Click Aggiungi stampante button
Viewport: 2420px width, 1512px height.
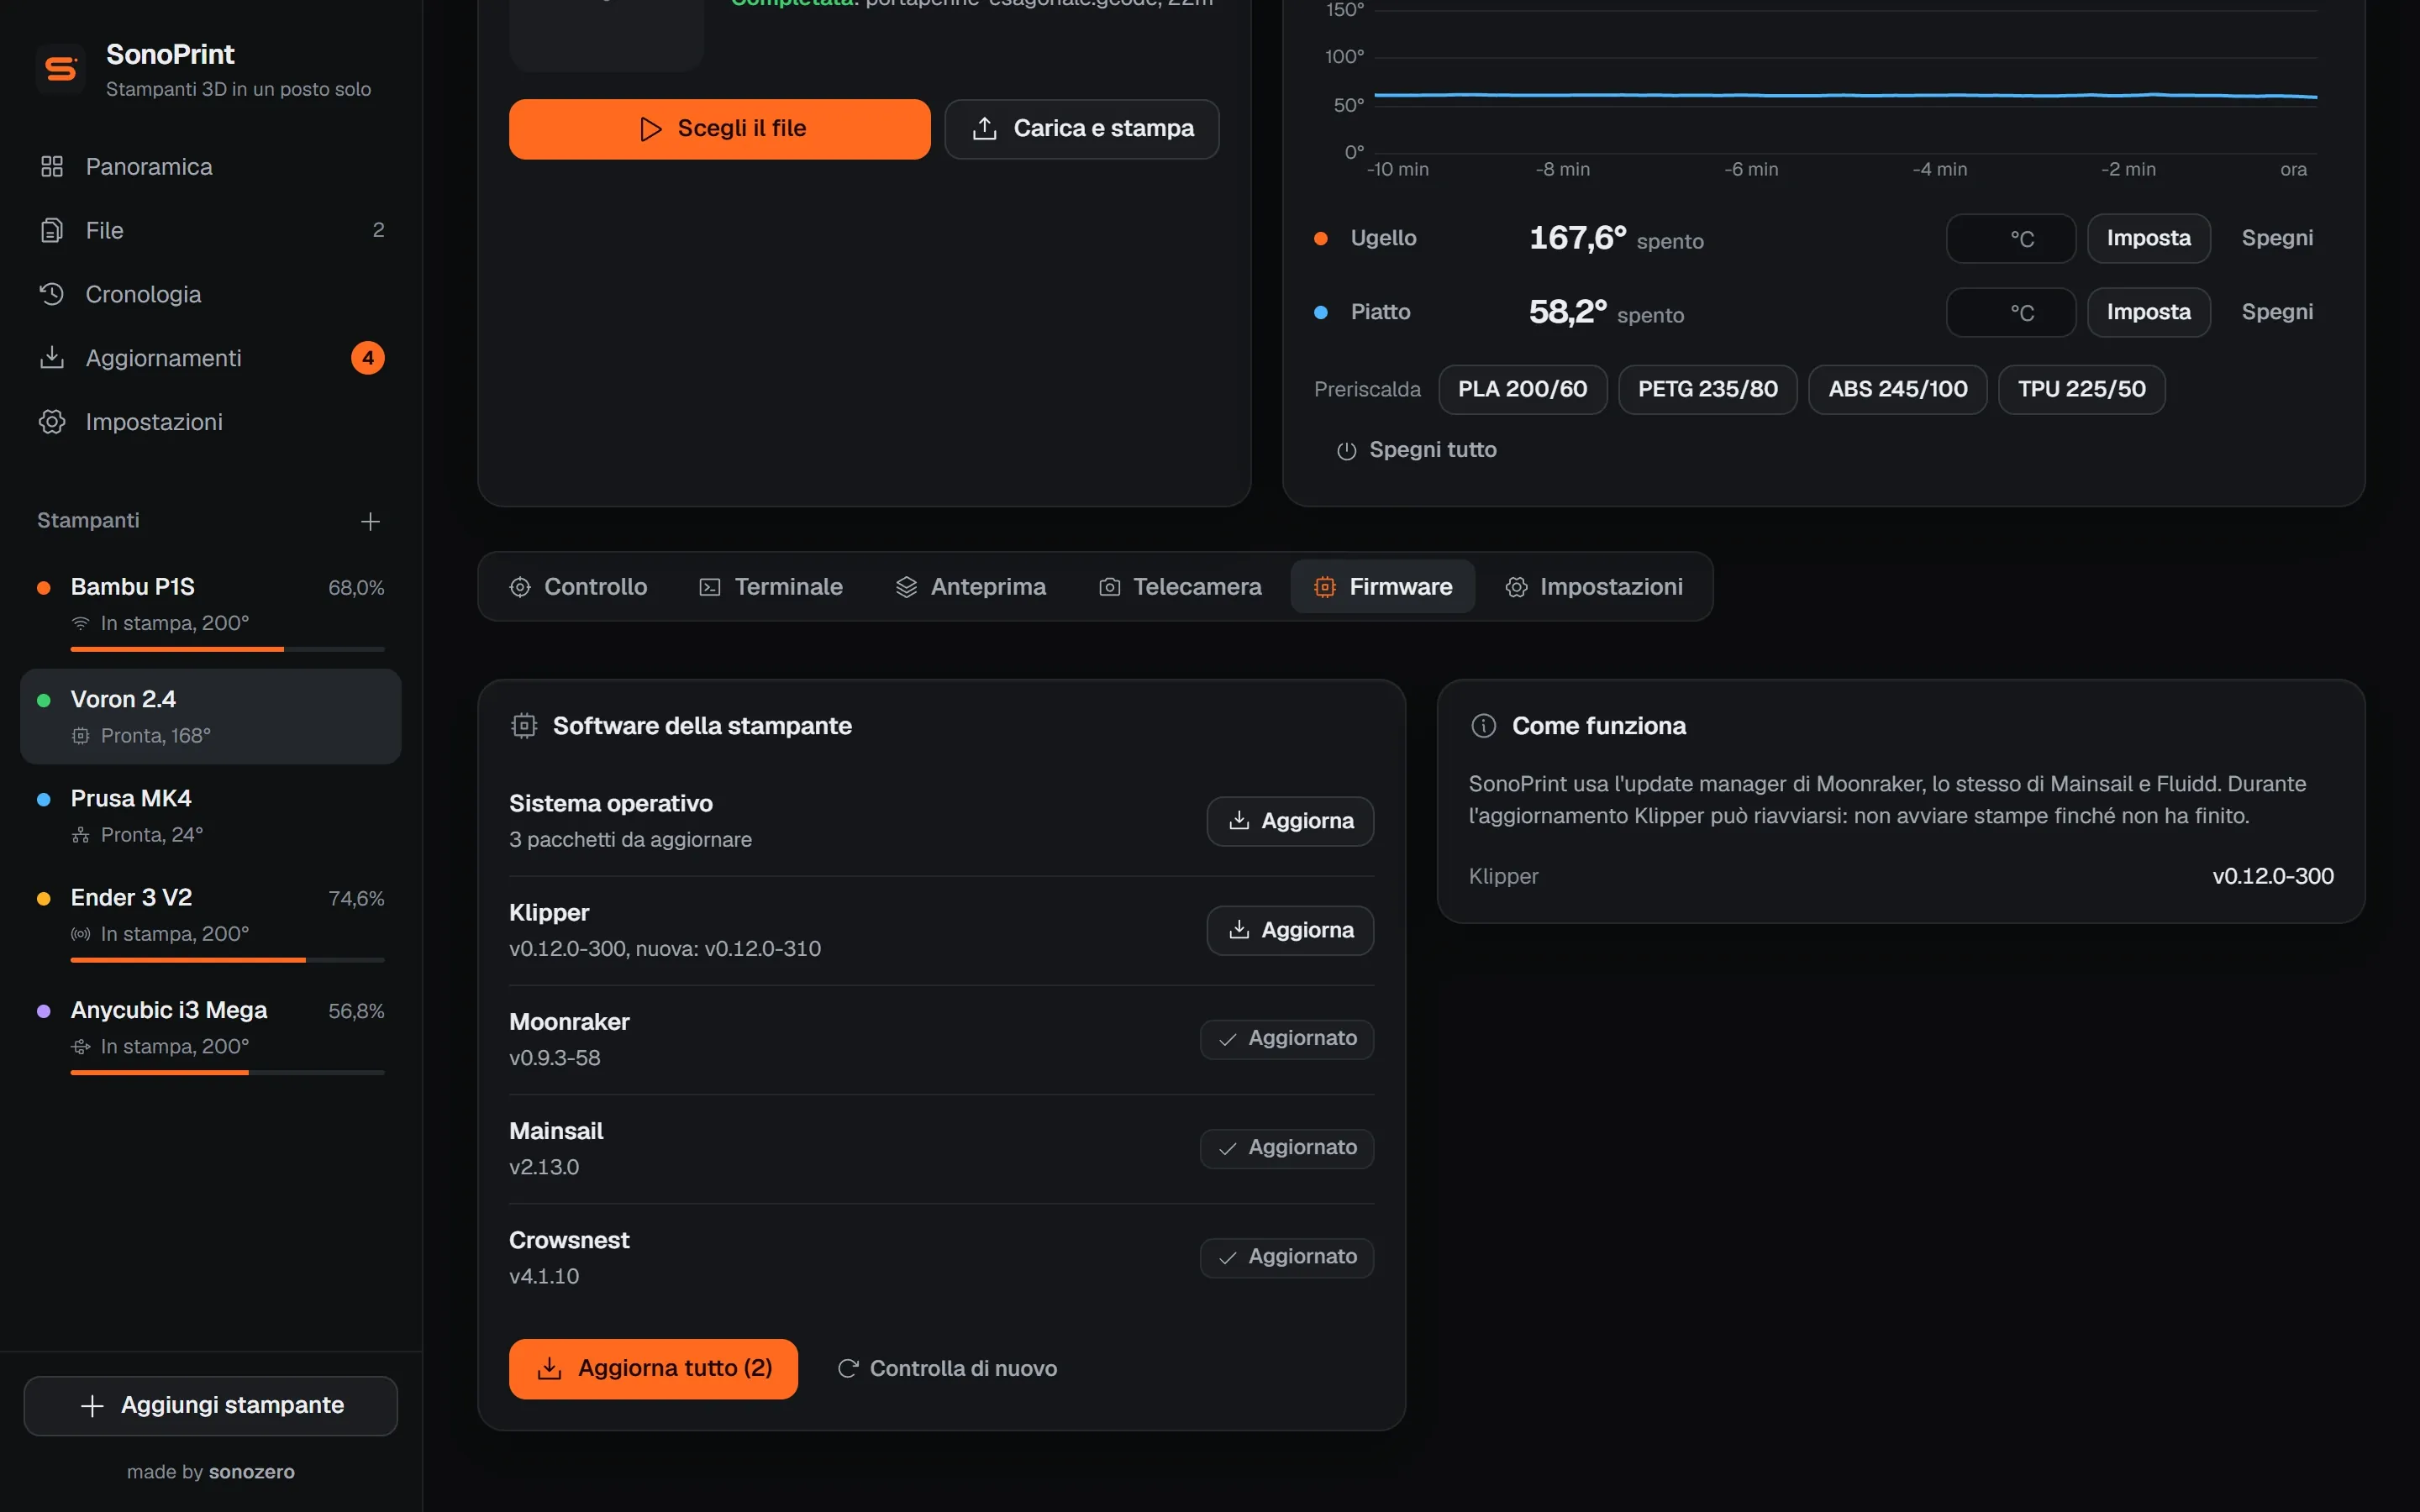[211, 1405]
